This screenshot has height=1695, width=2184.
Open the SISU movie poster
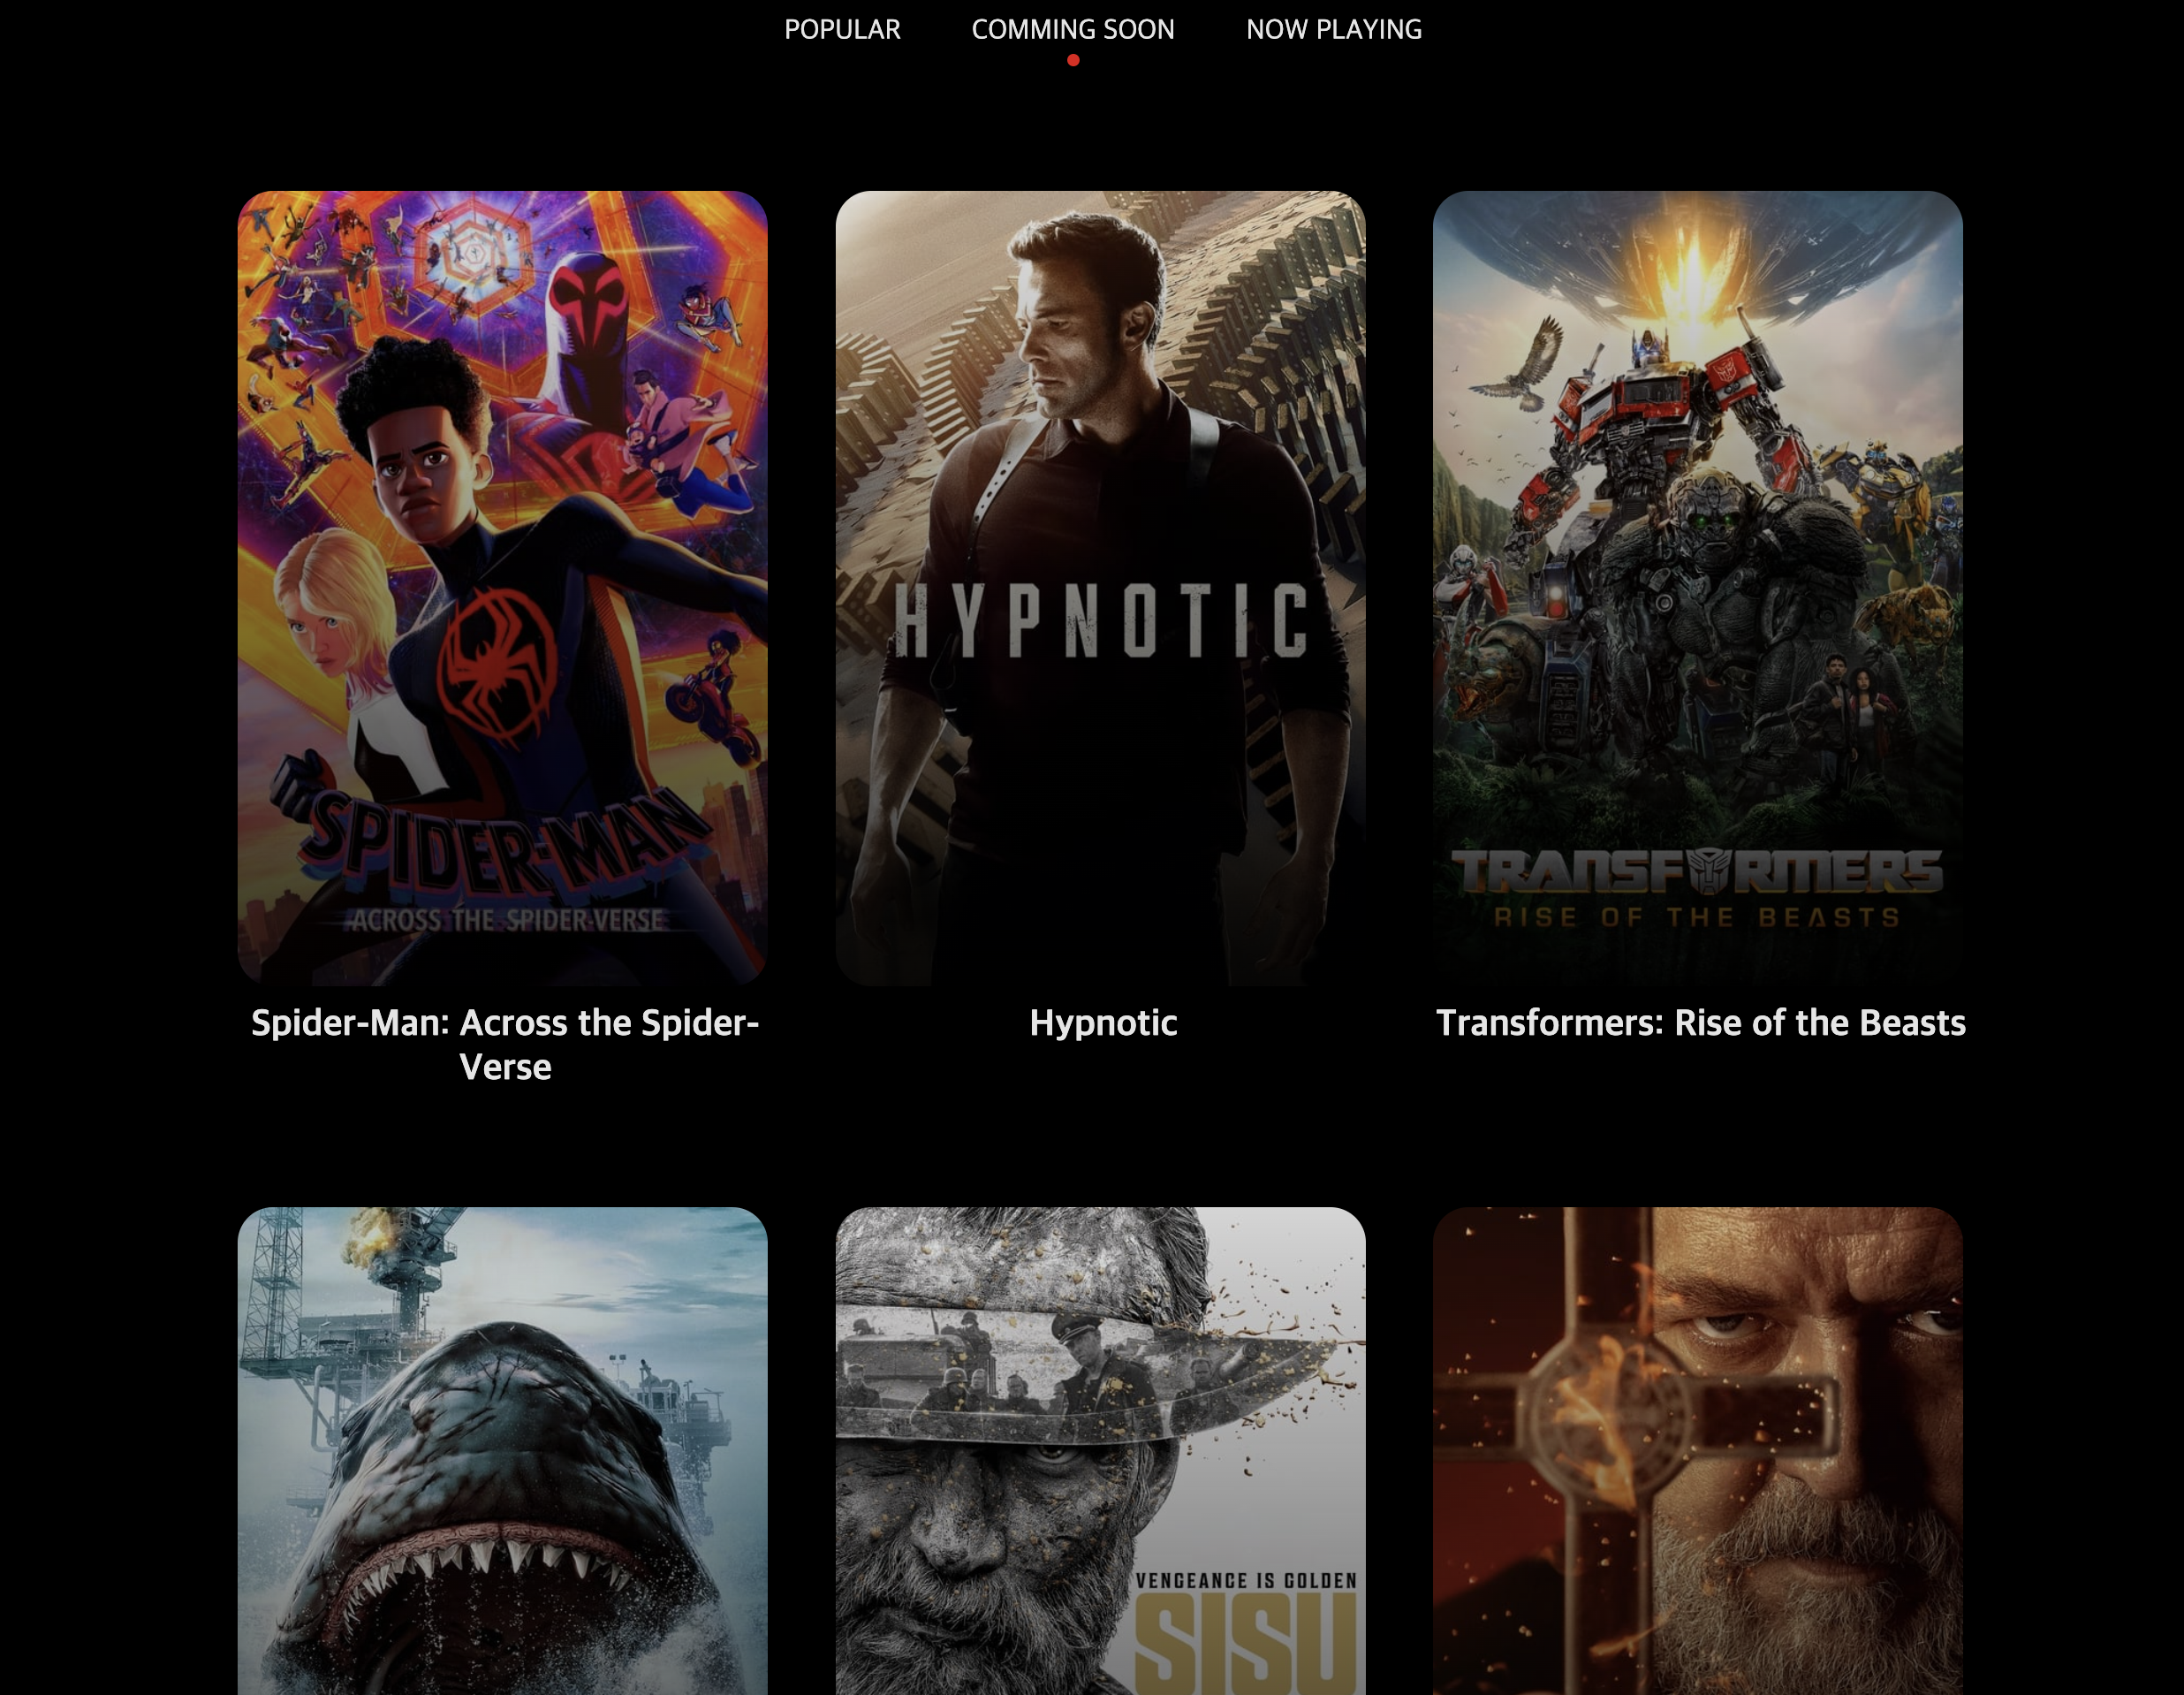[x=1101, y=1451]
